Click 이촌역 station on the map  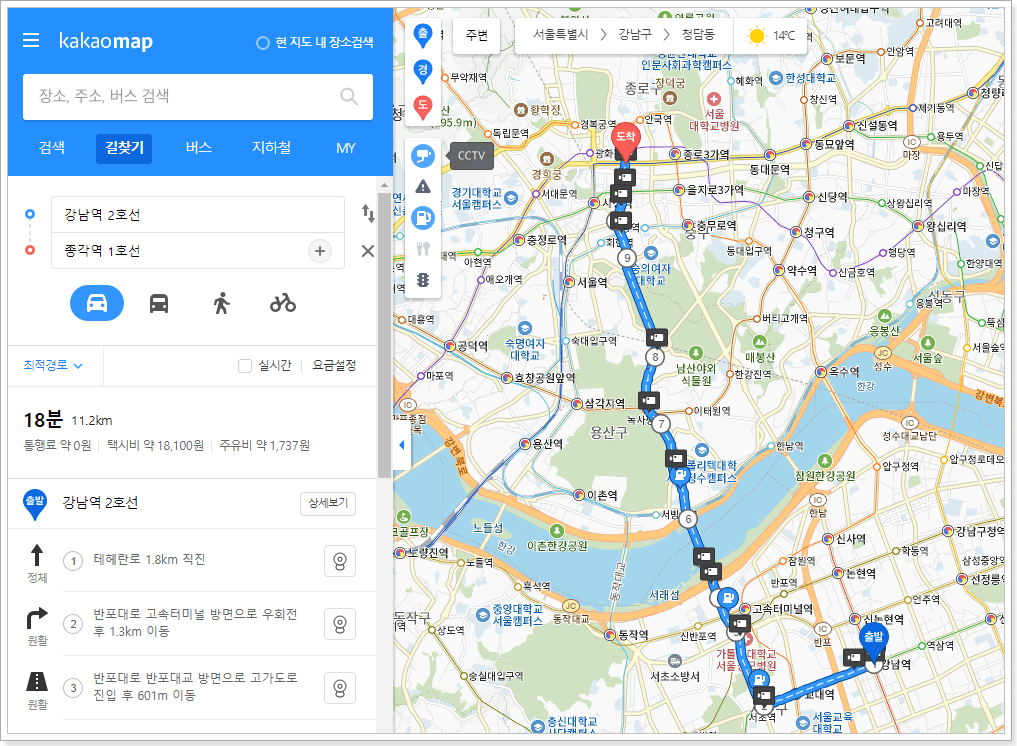[595, 496]
